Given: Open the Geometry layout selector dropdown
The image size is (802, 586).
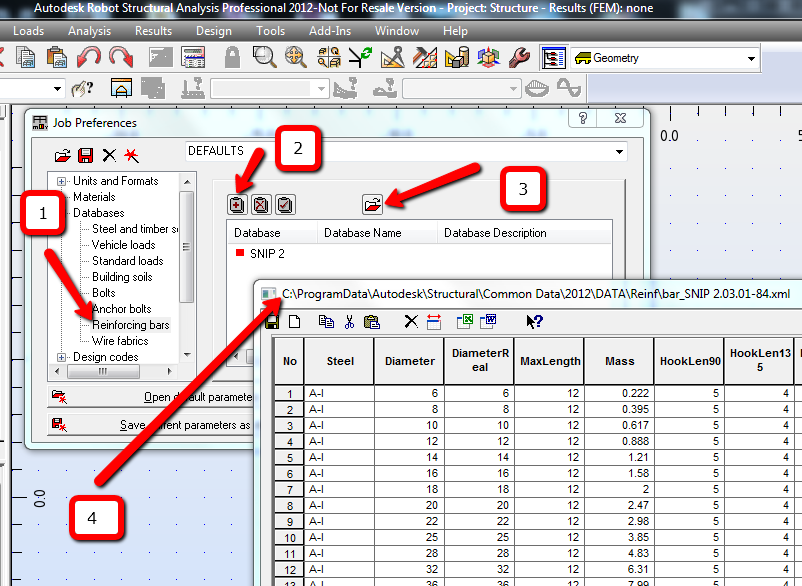Looking at the screenshot, I should tap(752, 58).
